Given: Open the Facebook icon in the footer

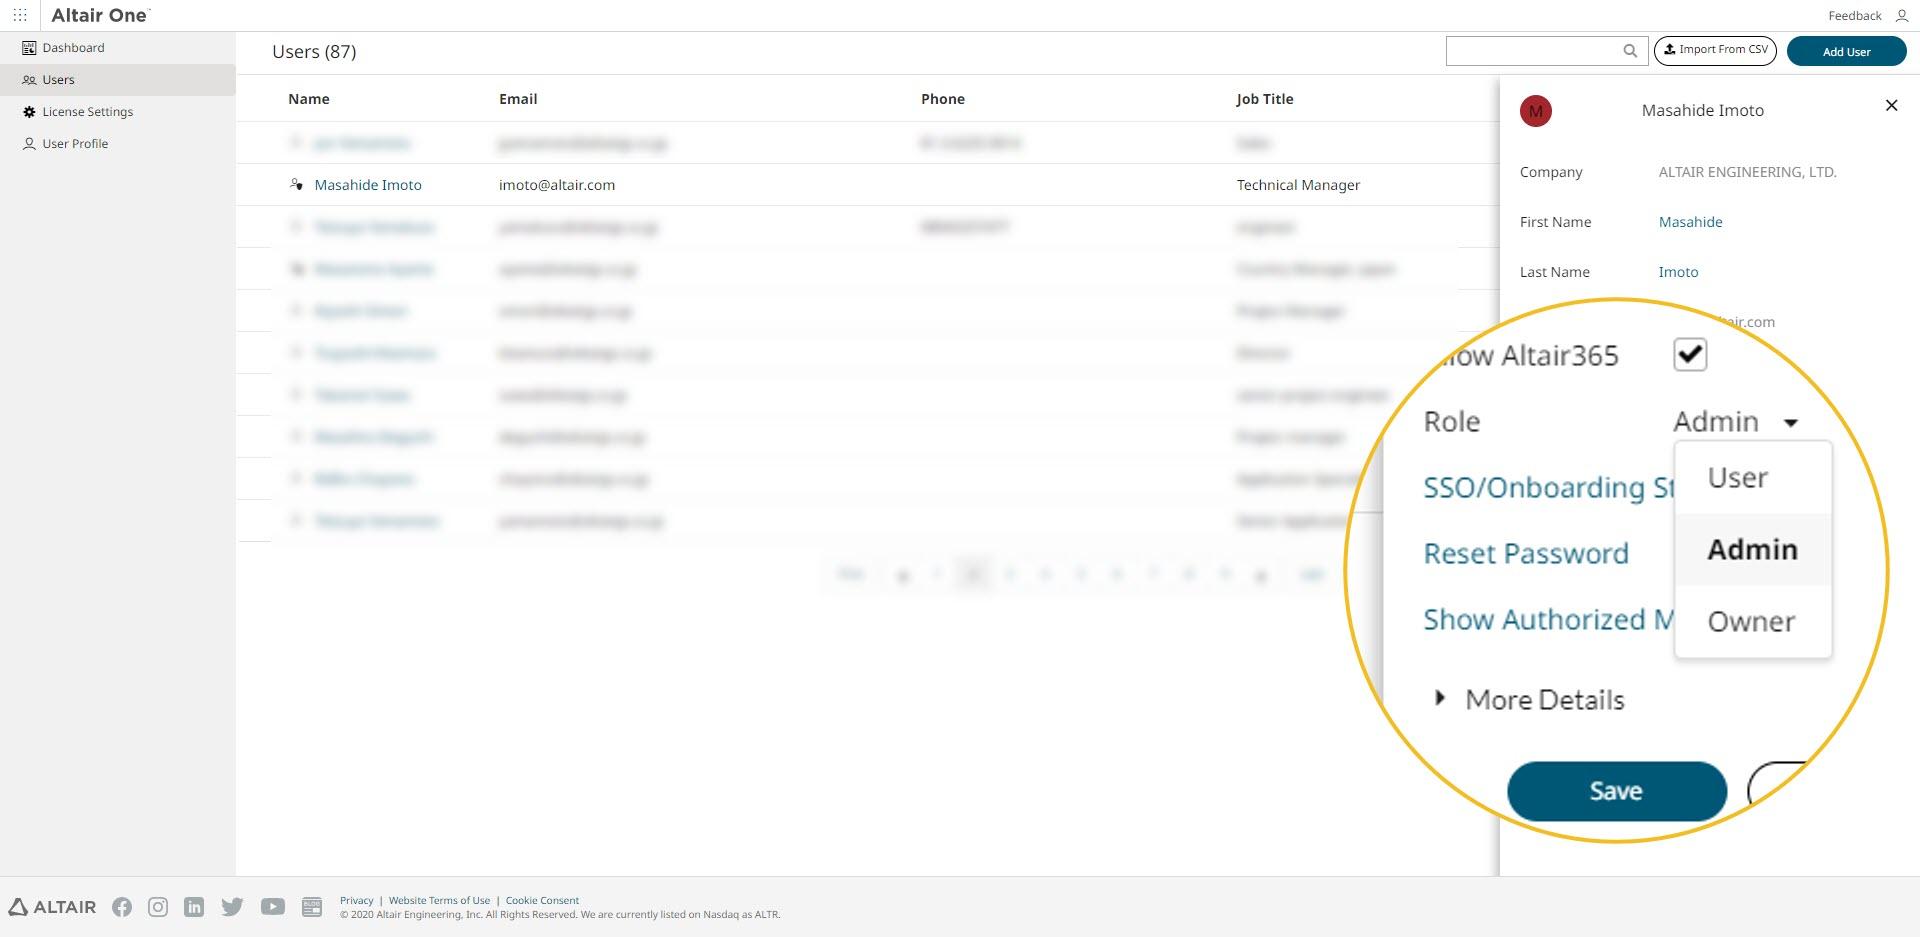Looking at the screenshot, I should coord(122,907).
